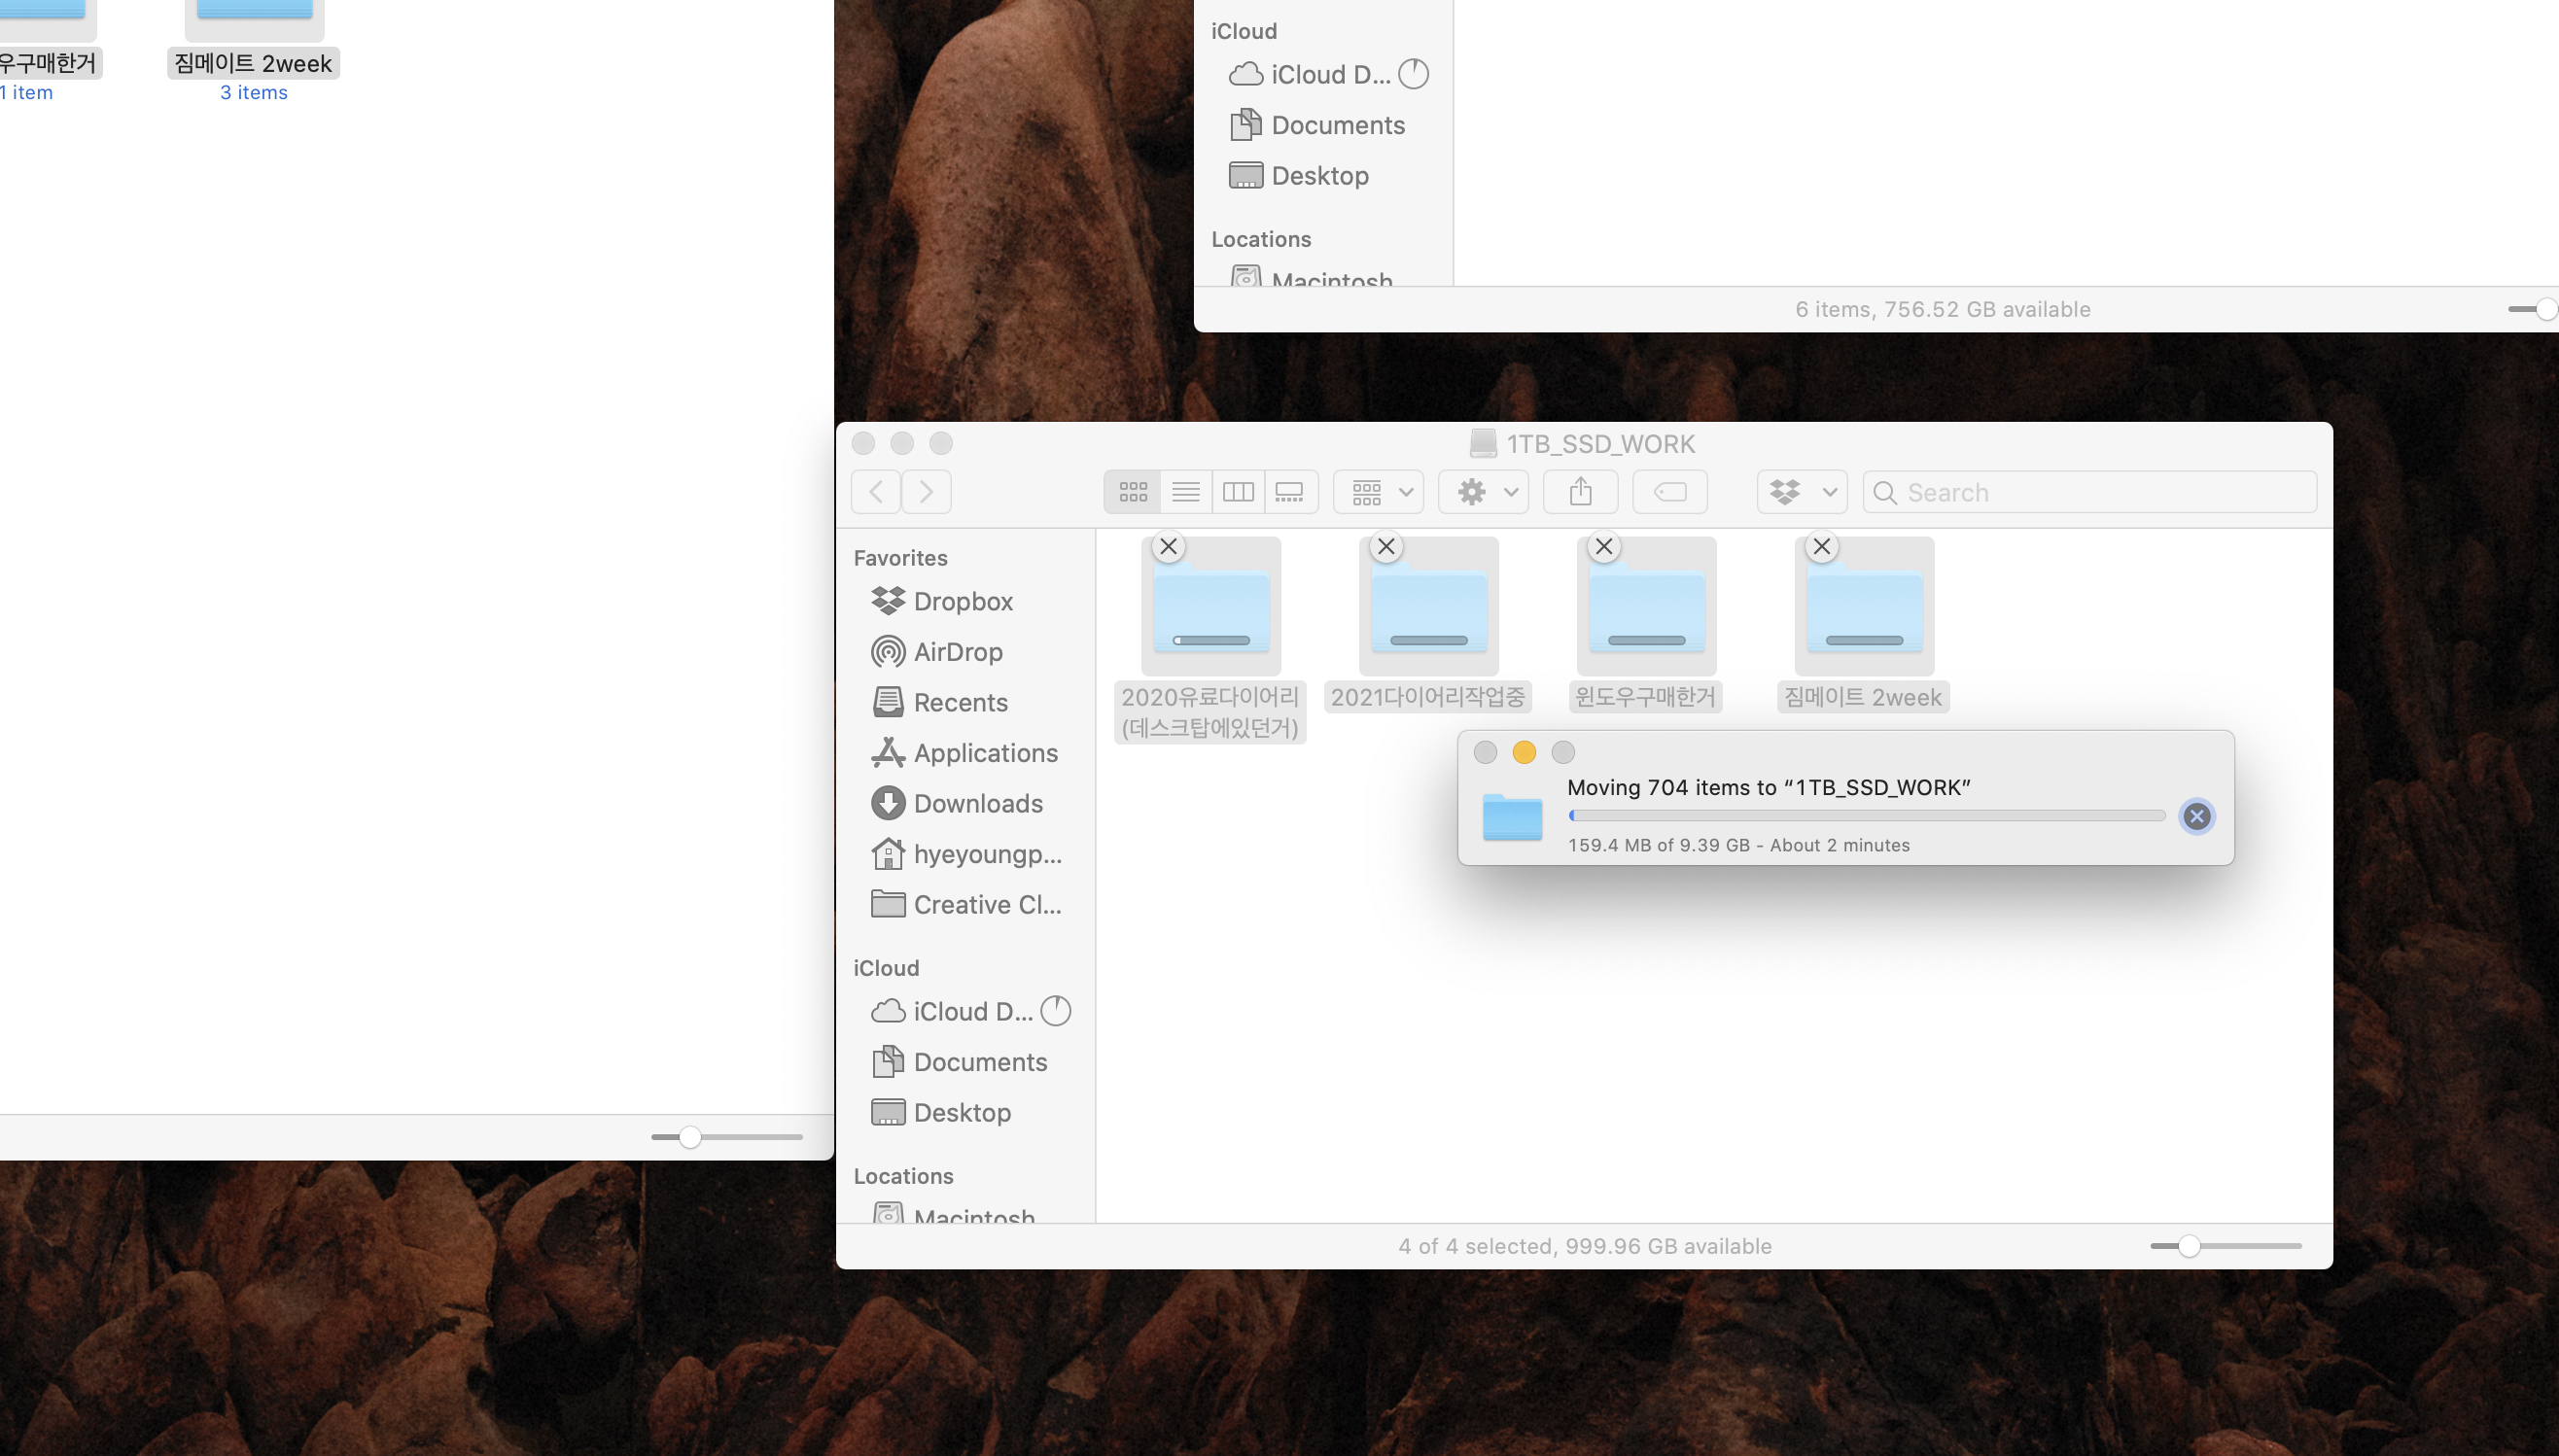Open AirDrop in Finder sidebar
This screenshot has width=2559, height=1456.
coord(957,652)
